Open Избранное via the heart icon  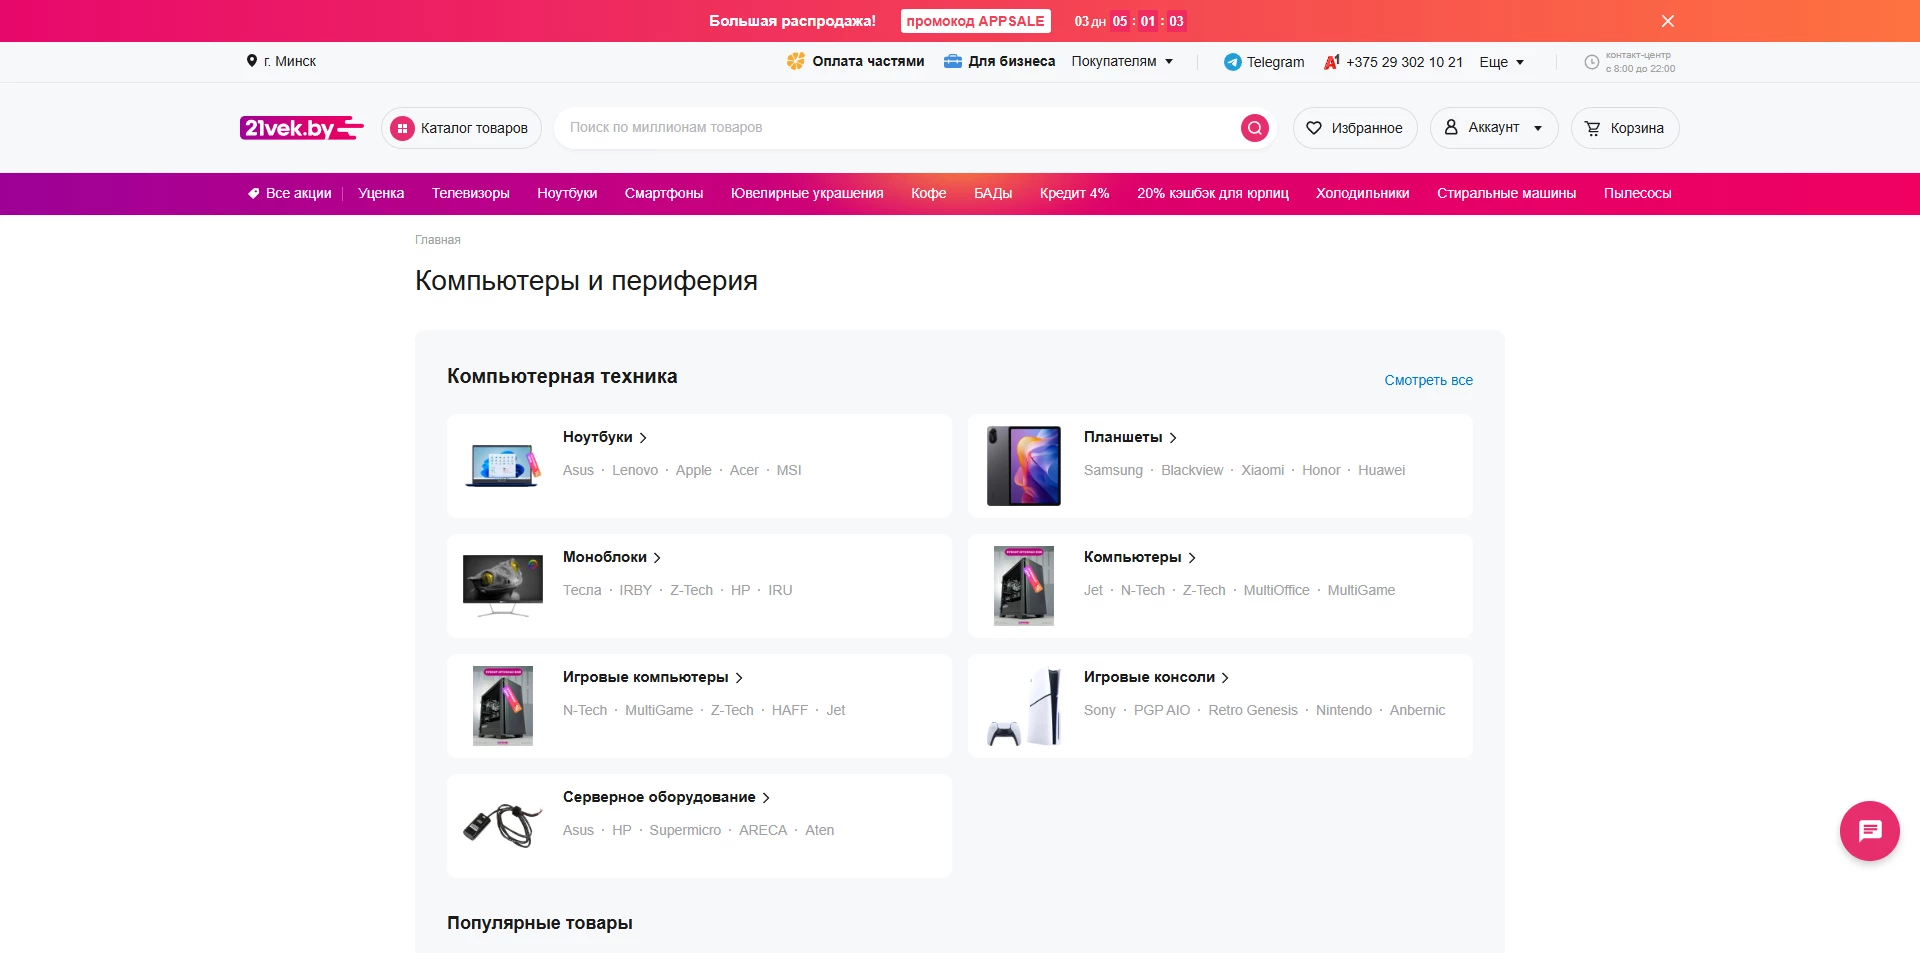point(1312,127)
